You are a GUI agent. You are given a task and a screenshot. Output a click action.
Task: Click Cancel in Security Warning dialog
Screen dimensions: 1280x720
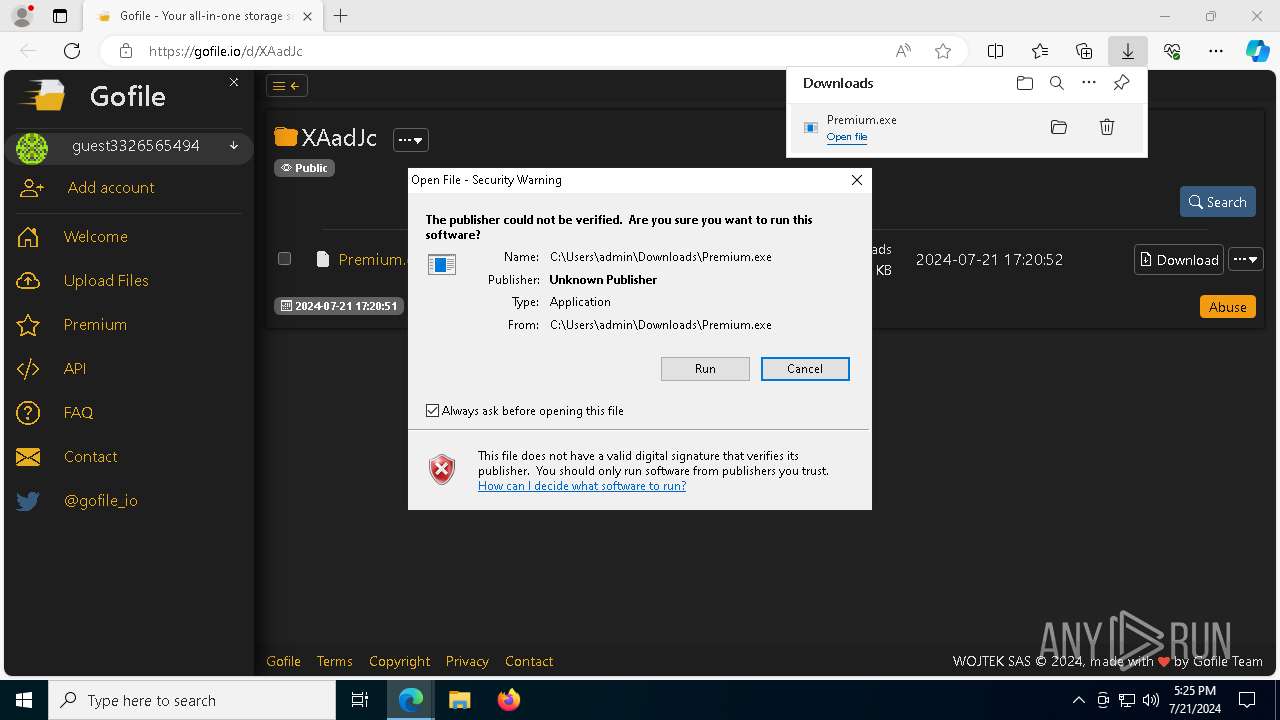coord(805,369)
